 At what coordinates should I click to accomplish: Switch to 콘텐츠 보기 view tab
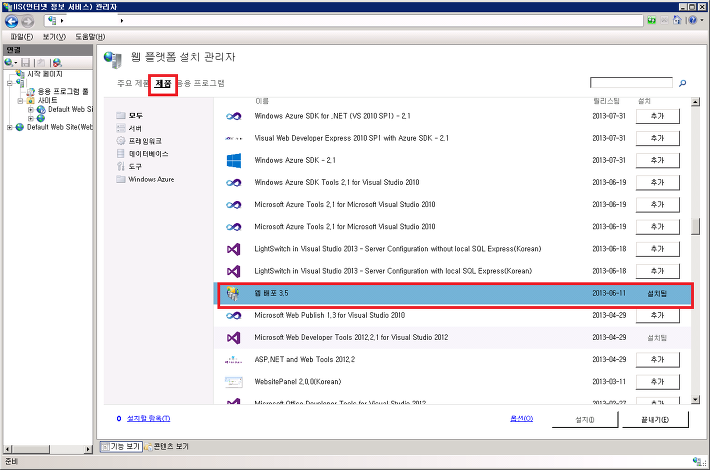[x=167, y=447]
